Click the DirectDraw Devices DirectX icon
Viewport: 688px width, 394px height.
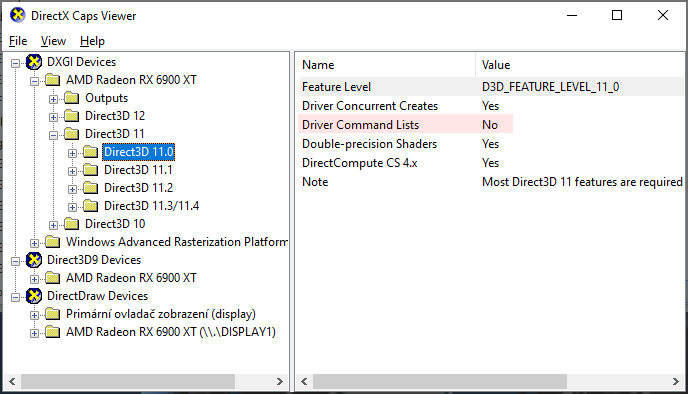[x=34, y=296]
